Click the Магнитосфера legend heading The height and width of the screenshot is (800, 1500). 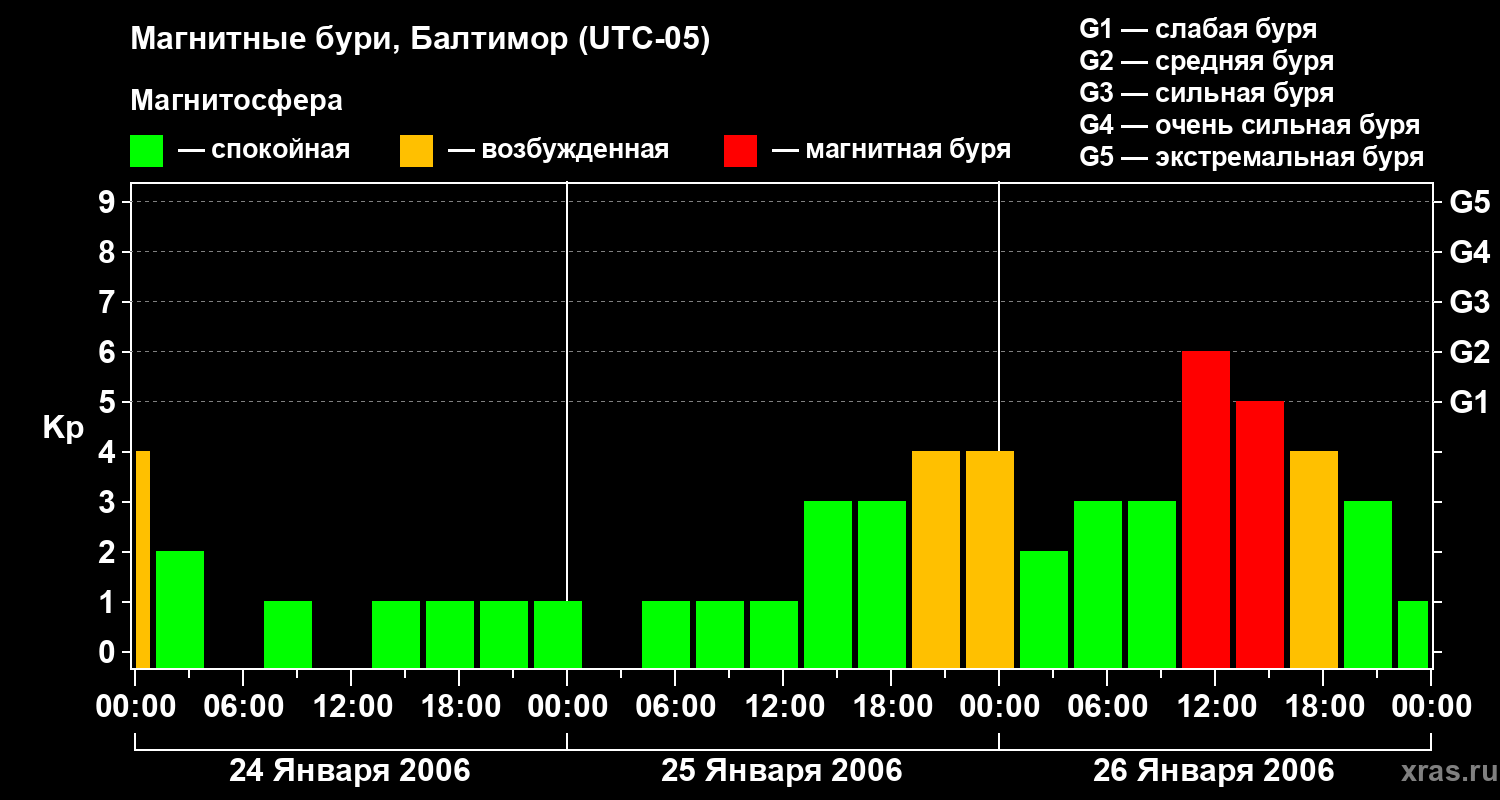237,101
